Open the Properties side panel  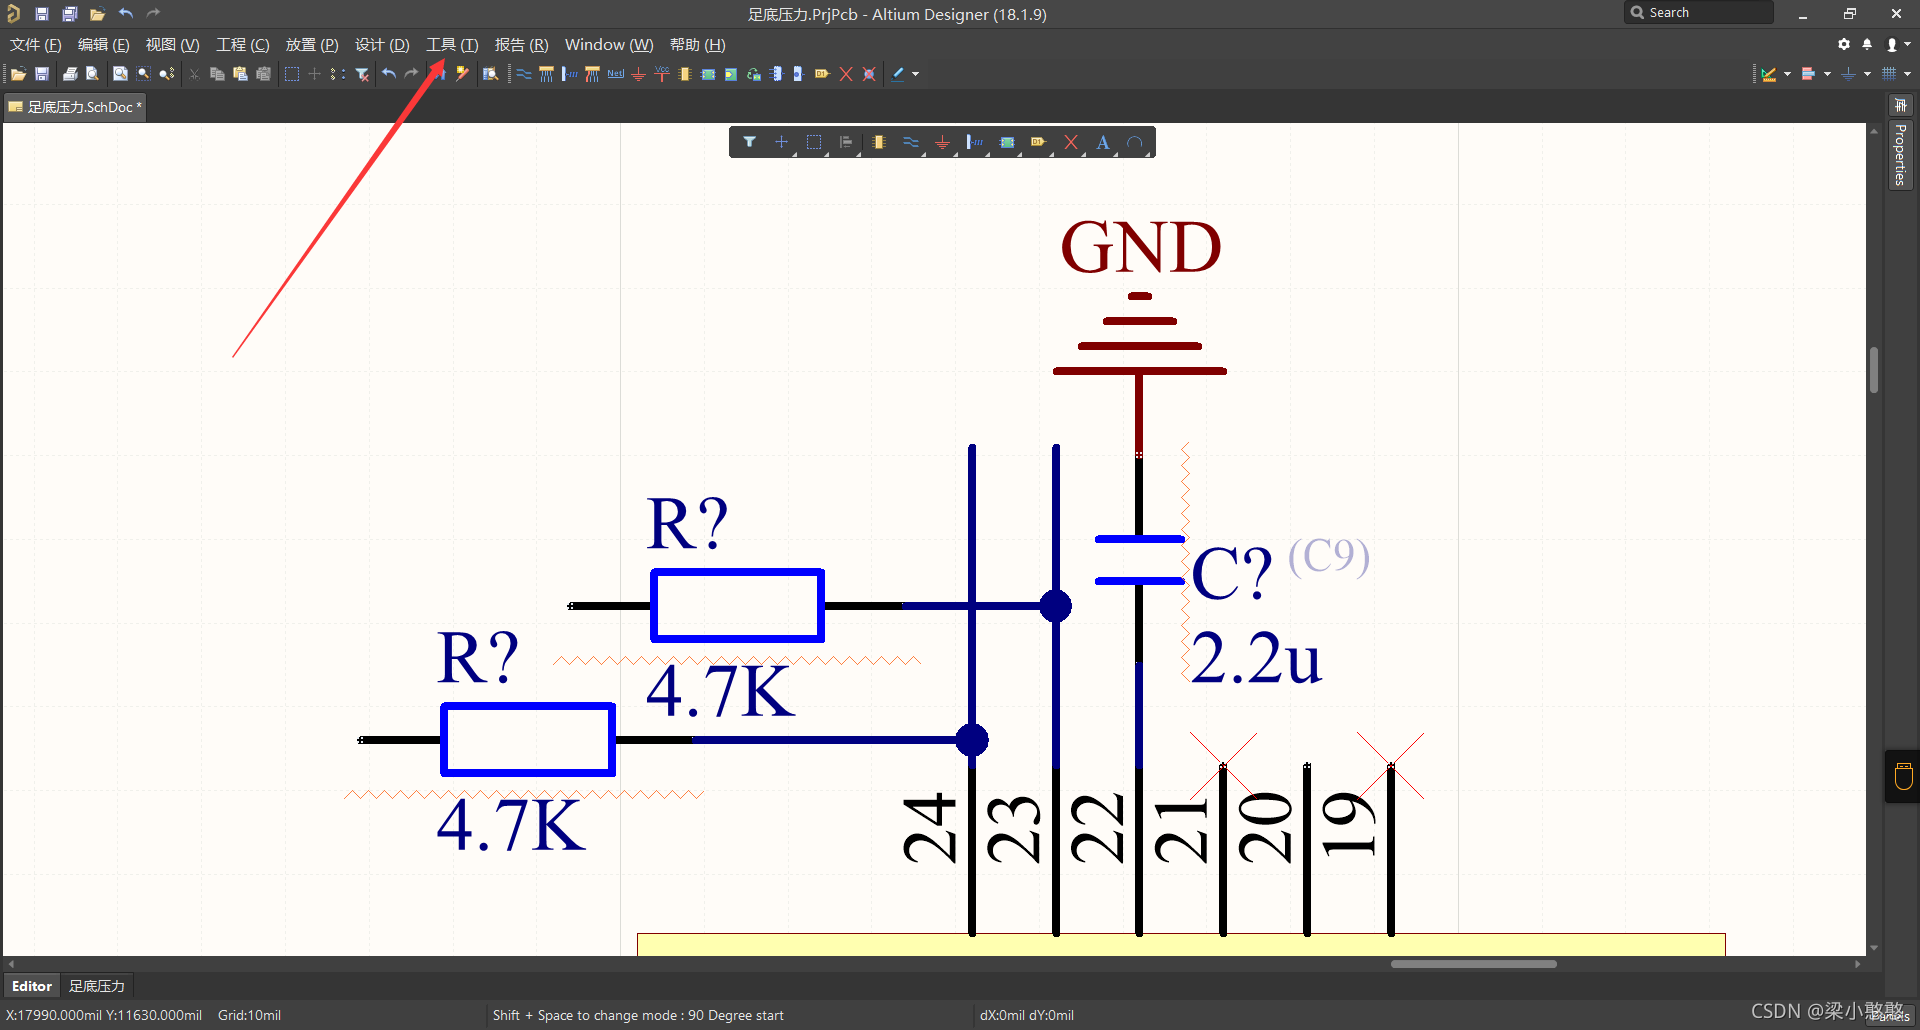click(x=1900, y=155)
